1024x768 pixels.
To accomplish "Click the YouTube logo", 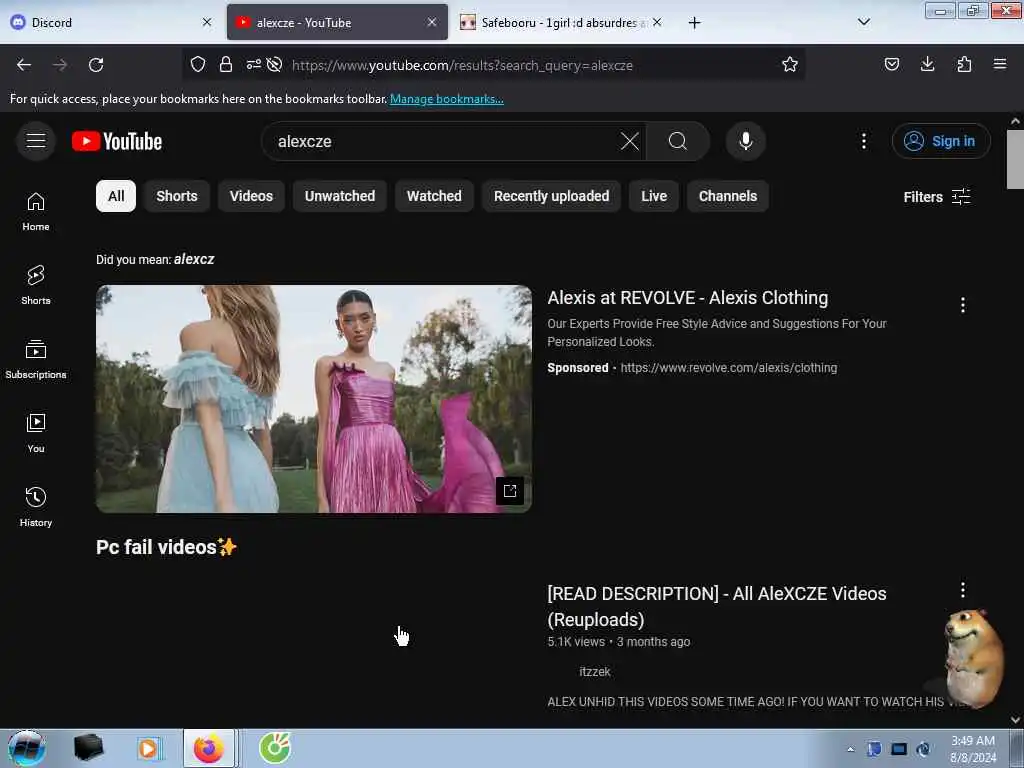I will pos(117,141).
